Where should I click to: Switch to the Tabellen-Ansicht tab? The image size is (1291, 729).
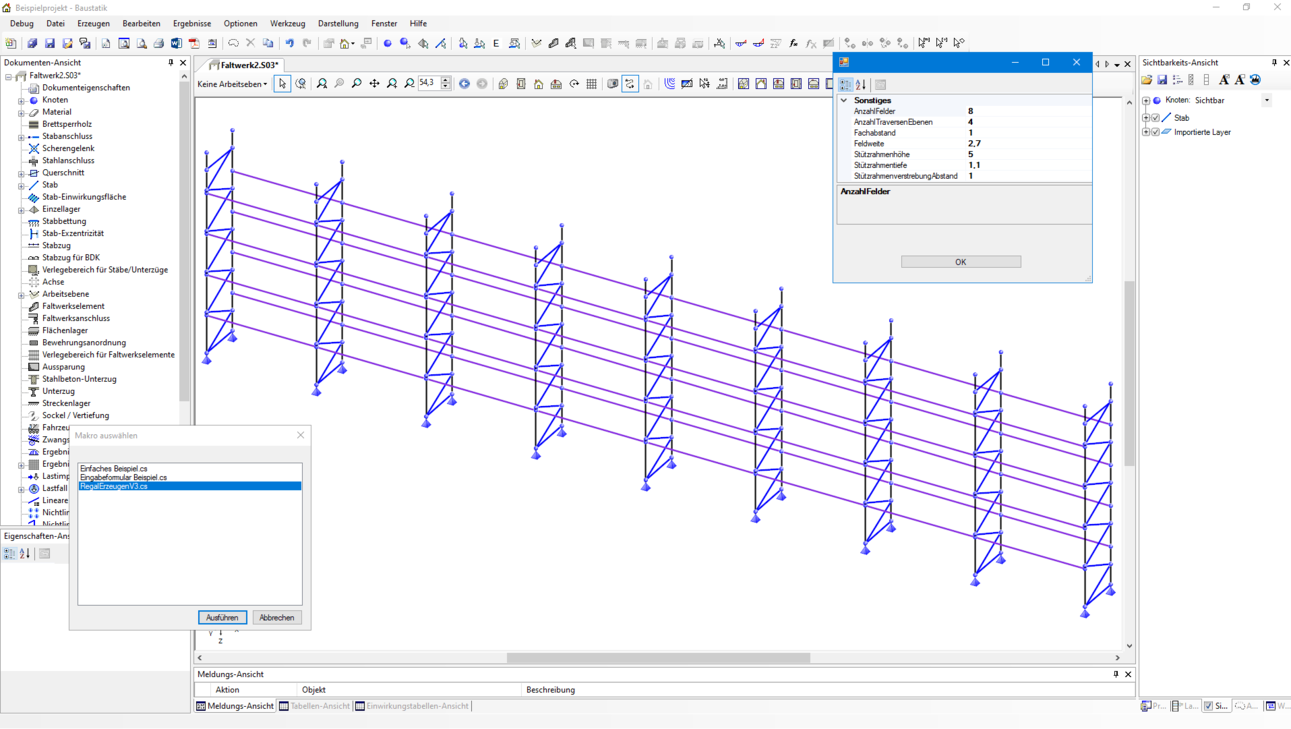click(x=315, y=706)
